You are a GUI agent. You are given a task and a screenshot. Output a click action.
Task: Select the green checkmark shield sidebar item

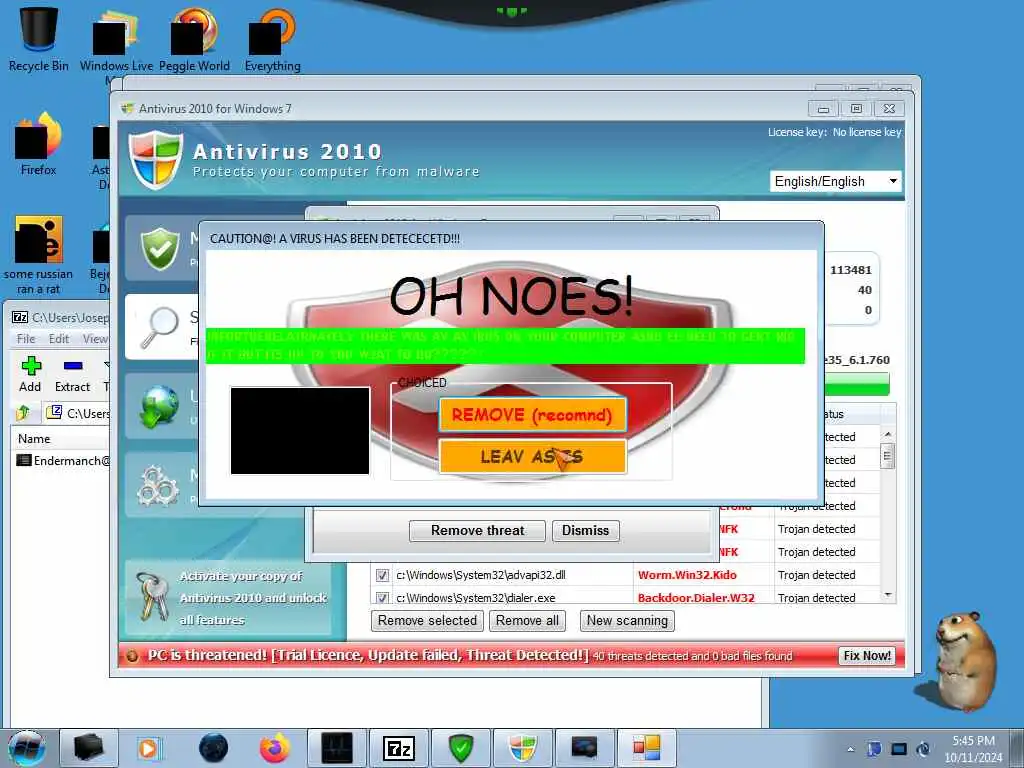click(x=161, y=248)
